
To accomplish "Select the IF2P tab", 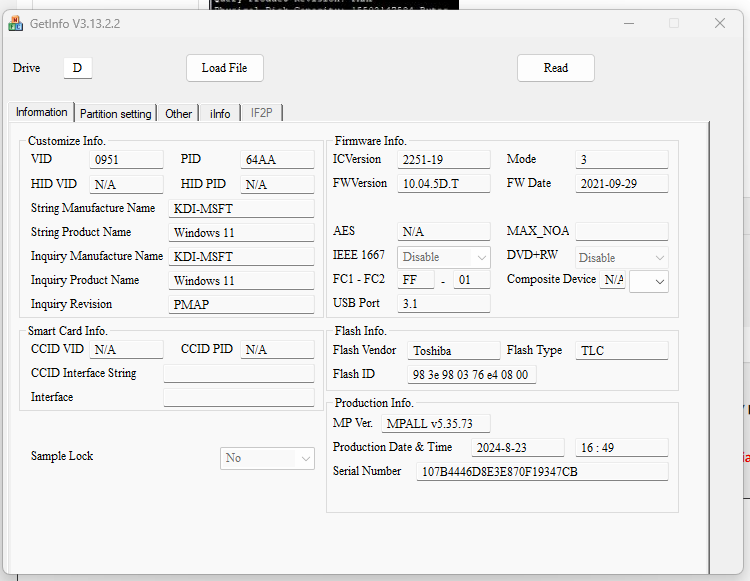I will coord(262,113).
